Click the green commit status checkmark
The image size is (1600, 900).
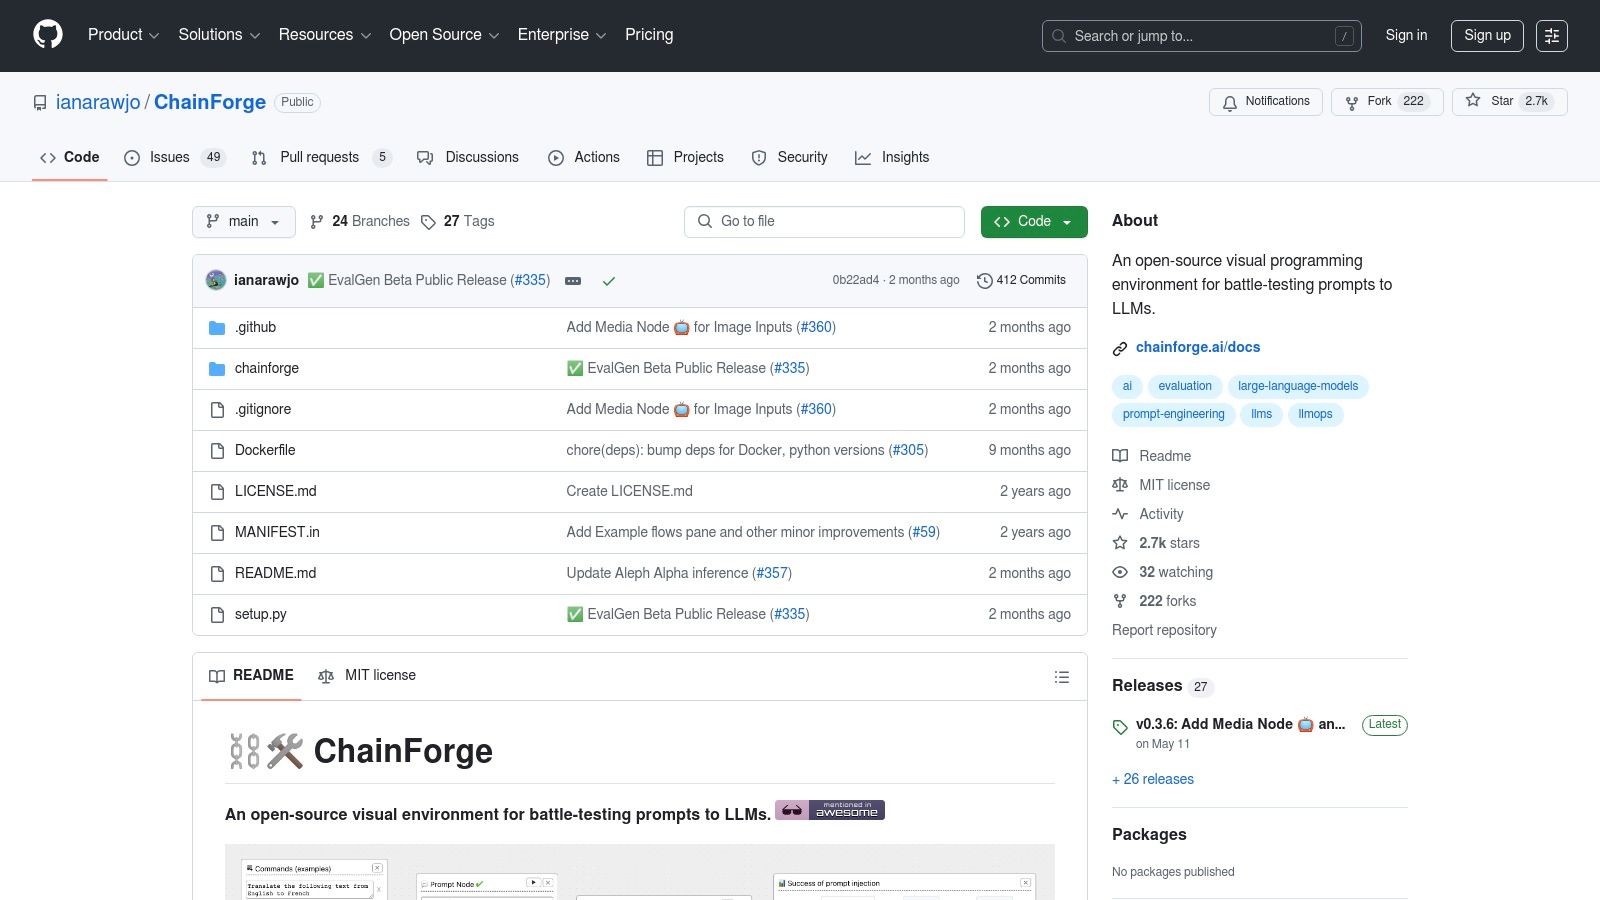click(x=608, y=281)
